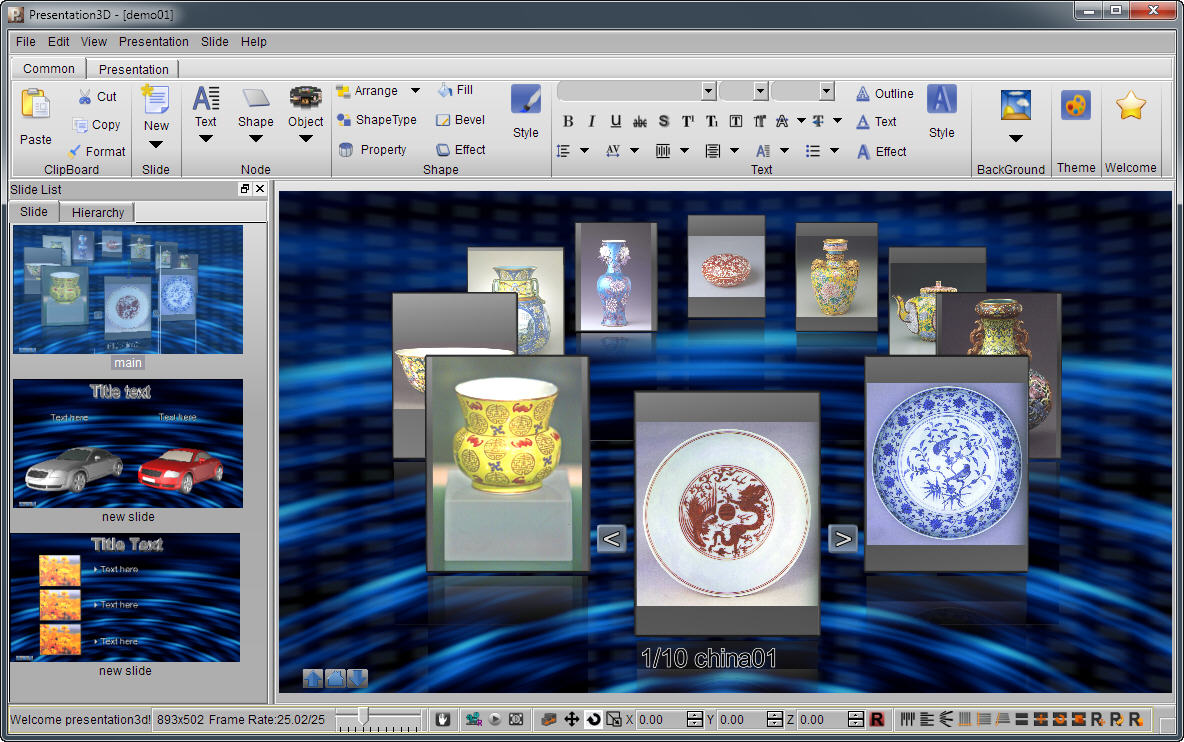Screen dimensions: 1184x742
Task: Click the boxed T text frame icon
Action: 735,121
